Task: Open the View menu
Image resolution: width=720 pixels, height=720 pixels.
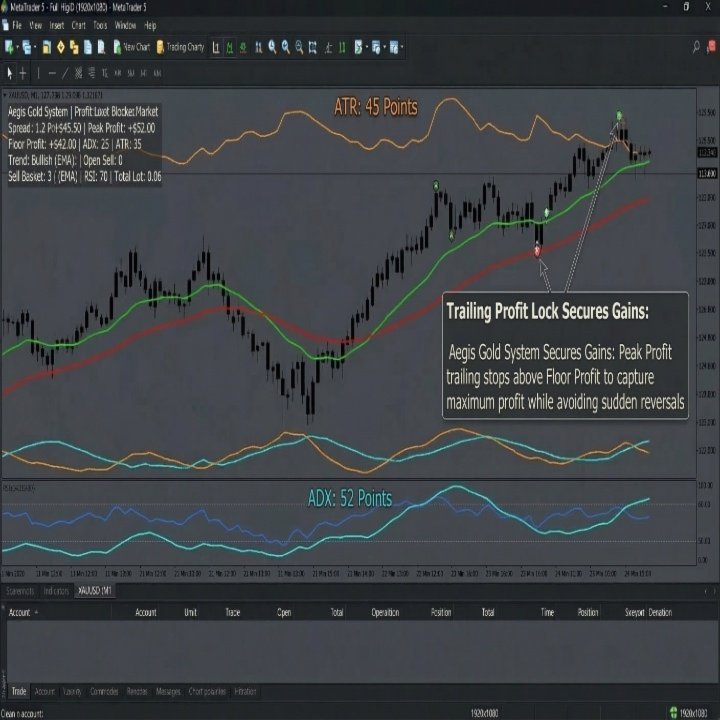Action: (x=35, y=25)
